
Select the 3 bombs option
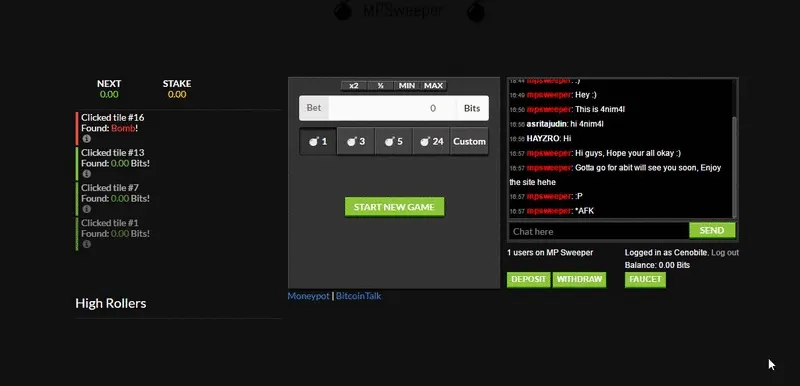[356, 141]
